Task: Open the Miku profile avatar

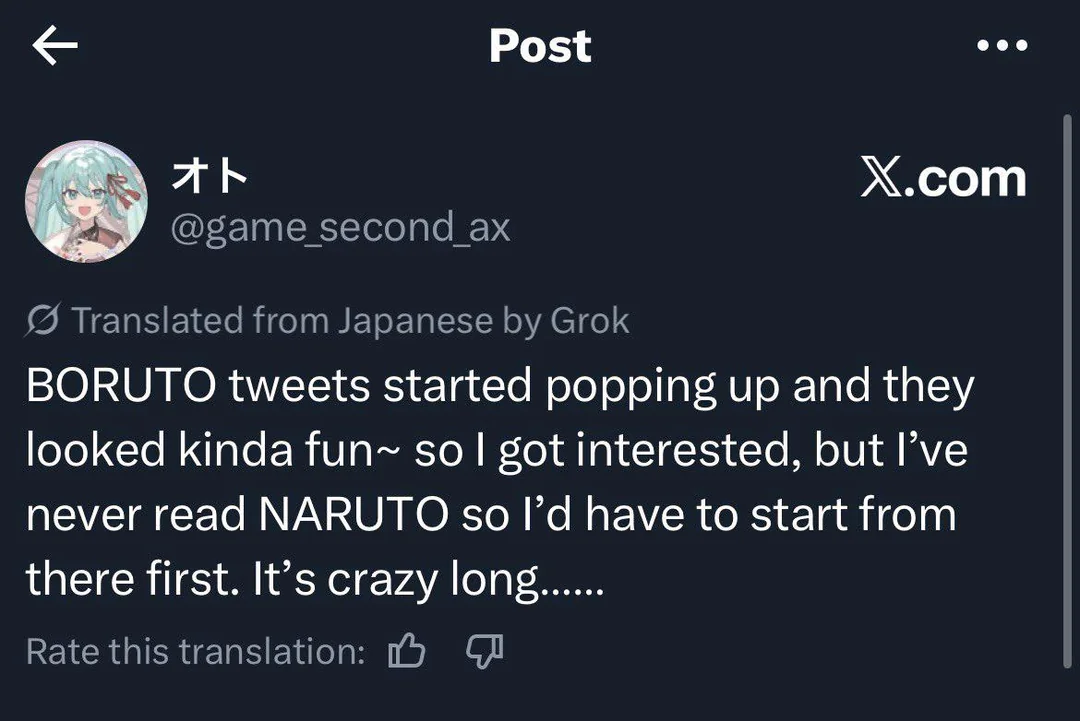Action: (85, 199)
